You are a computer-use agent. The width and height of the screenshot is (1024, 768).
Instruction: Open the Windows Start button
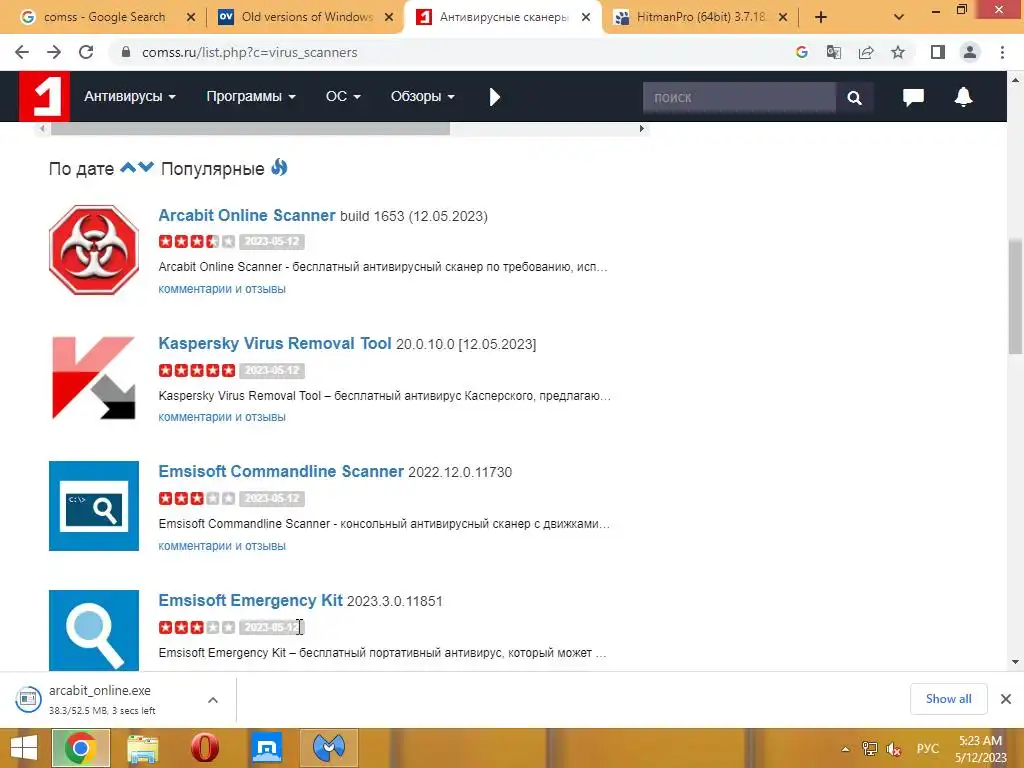click(24, 748)
